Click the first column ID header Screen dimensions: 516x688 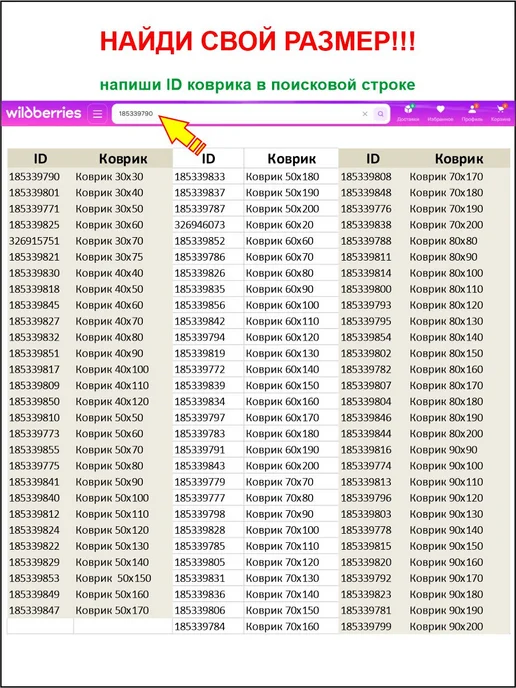tap(40, 158)
